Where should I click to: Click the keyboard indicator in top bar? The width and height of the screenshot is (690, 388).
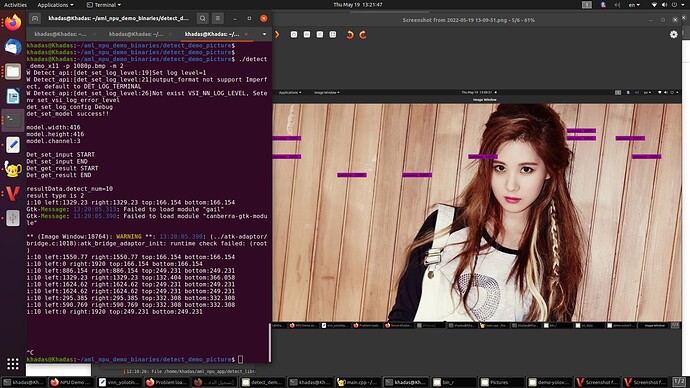click(587, 5)
